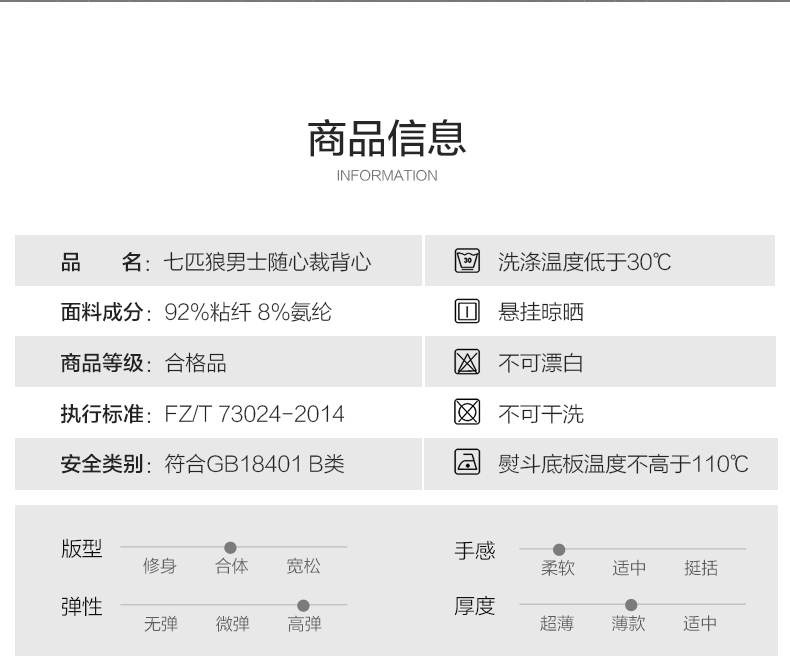Click the 柔软 option label
This screenshot has width=790, height=672.
point(558,568)
